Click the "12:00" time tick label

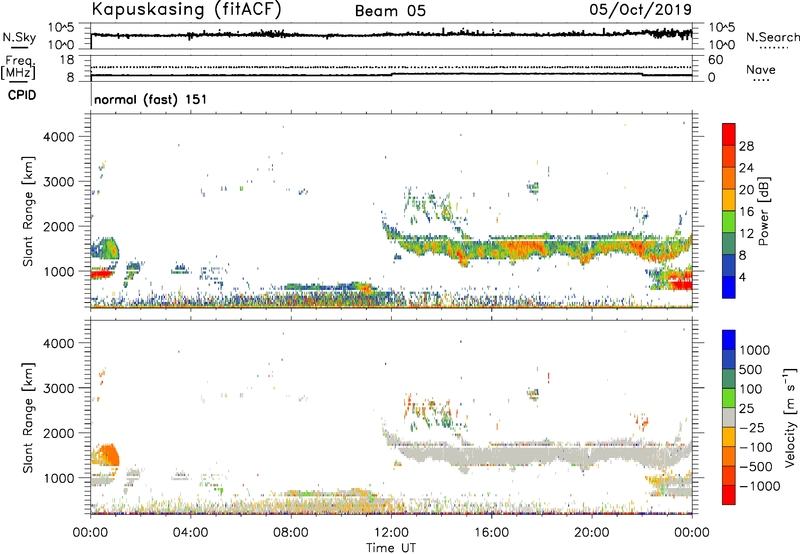[391, 533]
